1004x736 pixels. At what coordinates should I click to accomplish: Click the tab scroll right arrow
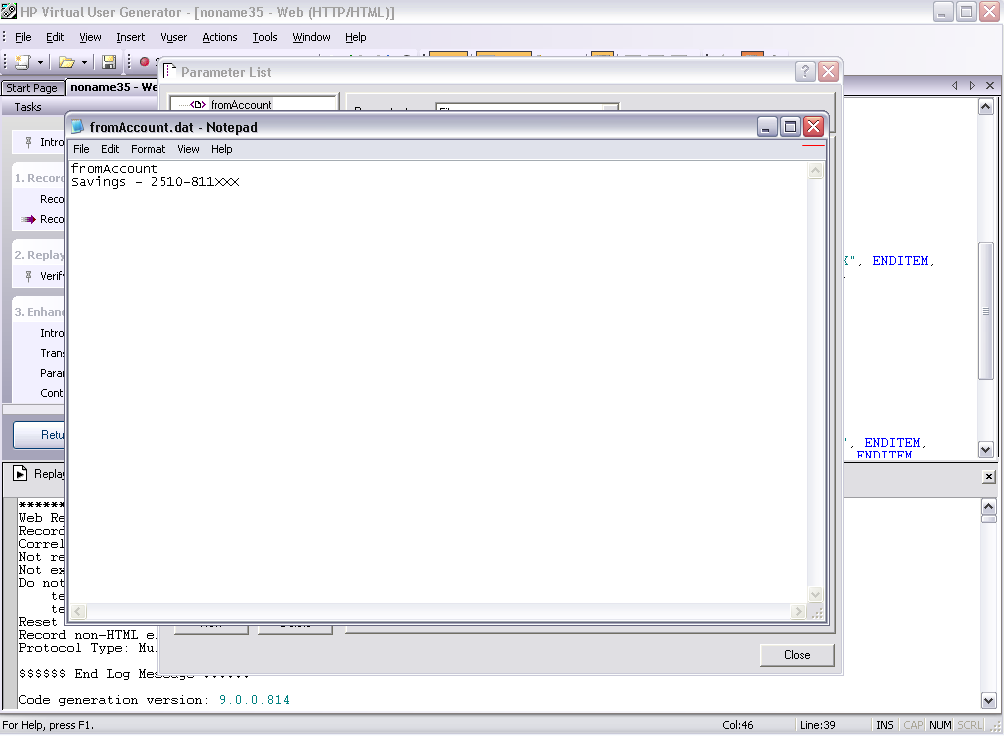coord(972,85)
